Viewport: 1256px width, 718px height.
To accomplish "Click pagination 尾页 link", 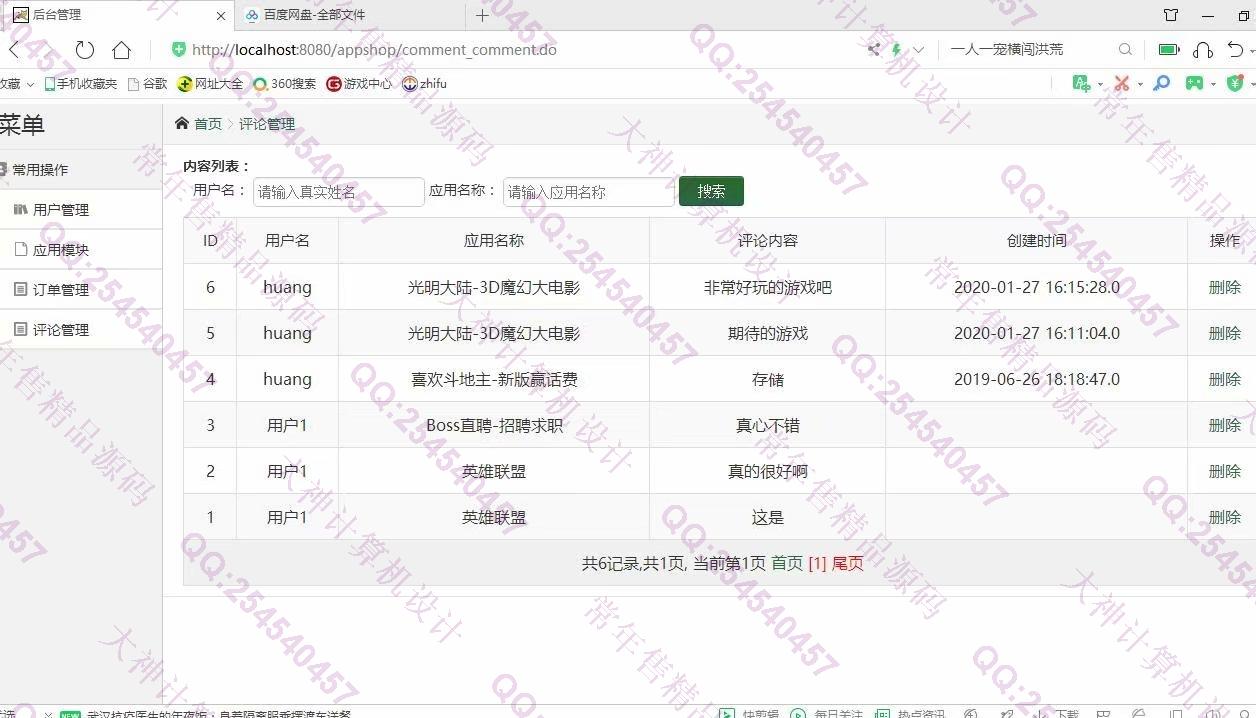I will (x=847, y=564).
